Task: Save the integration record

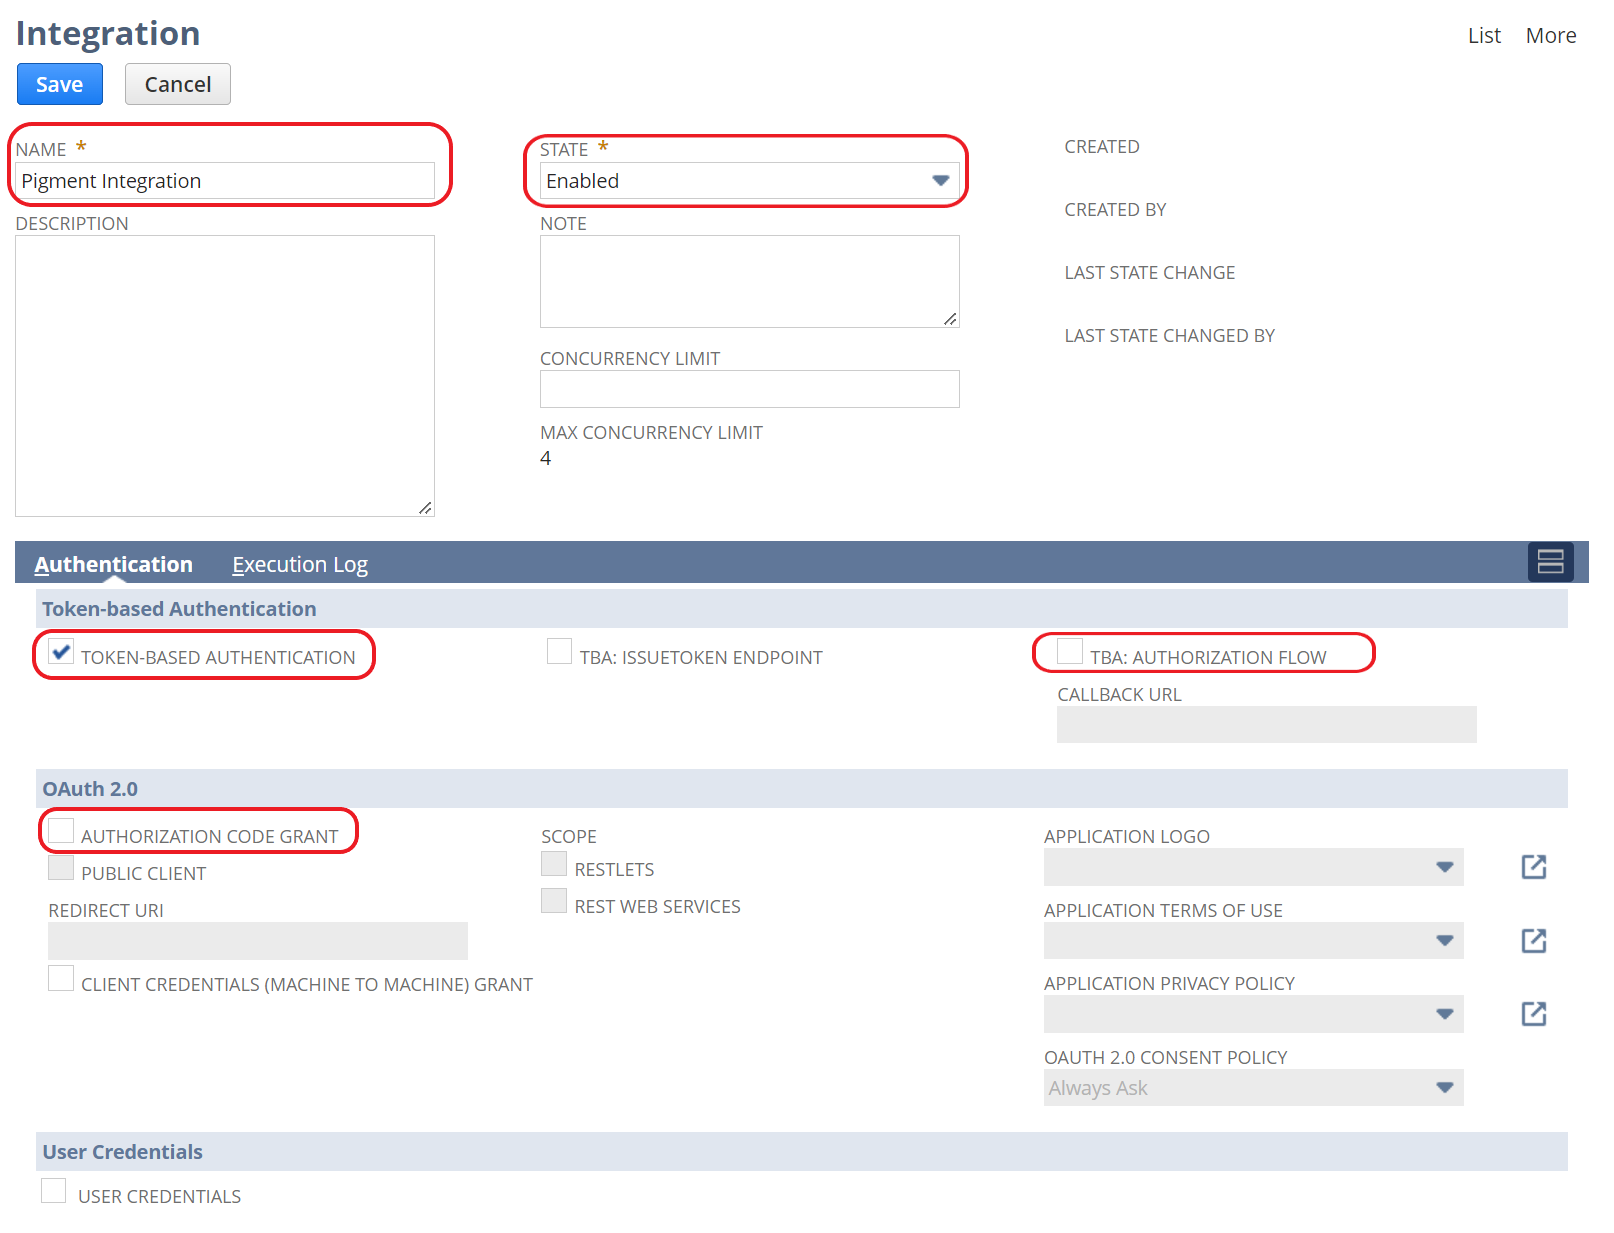Action: [x=60, y=84]
